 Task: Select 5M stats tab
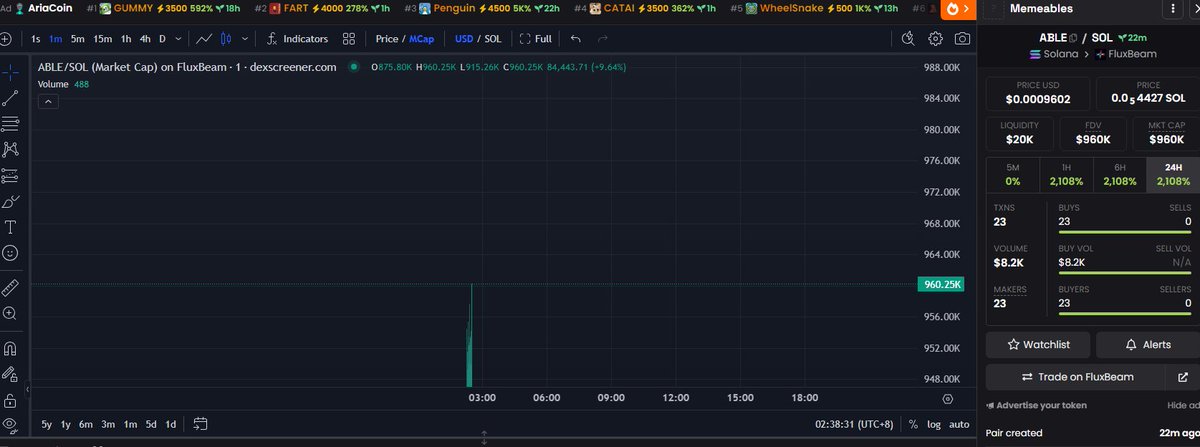point(1013,174)
